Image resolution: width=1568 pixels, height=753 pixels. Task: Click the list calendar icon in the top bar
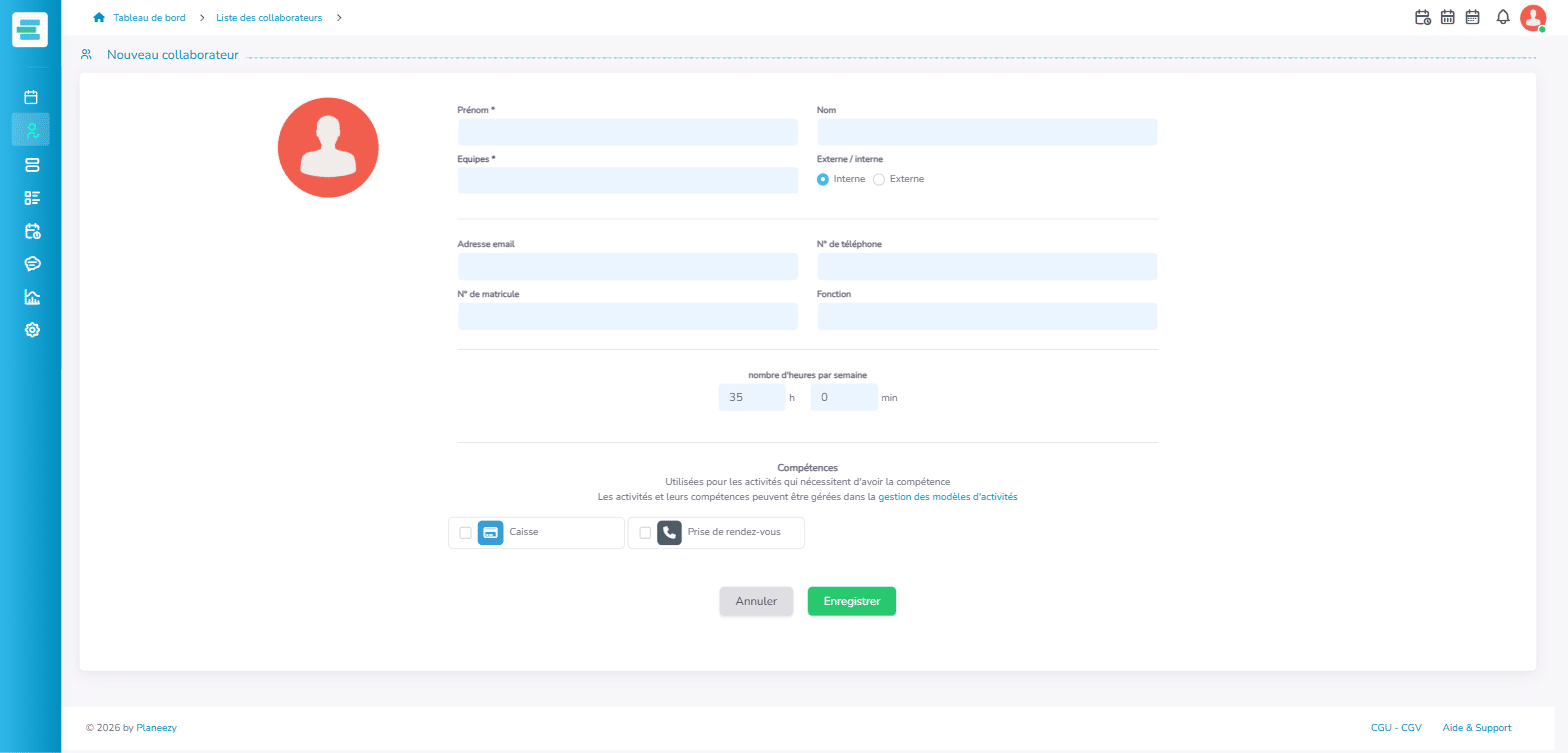pos(1472,17)
